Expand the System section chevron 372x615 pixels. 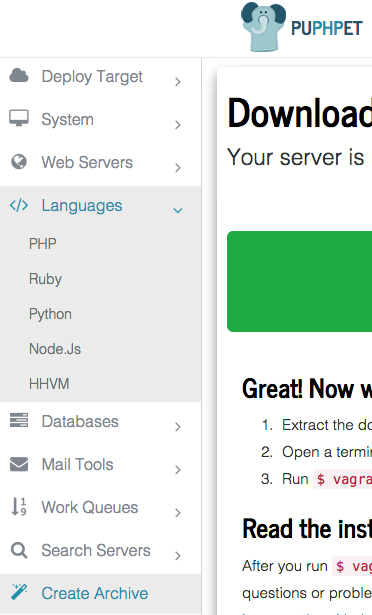(178, 125)
